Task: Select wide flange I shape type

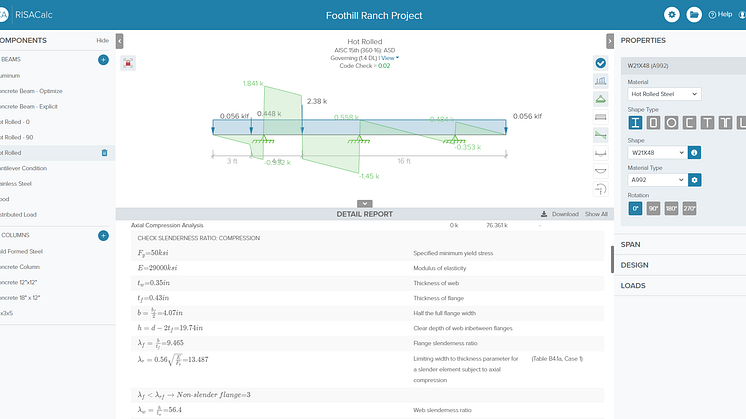Action: [x=635, y=123]
